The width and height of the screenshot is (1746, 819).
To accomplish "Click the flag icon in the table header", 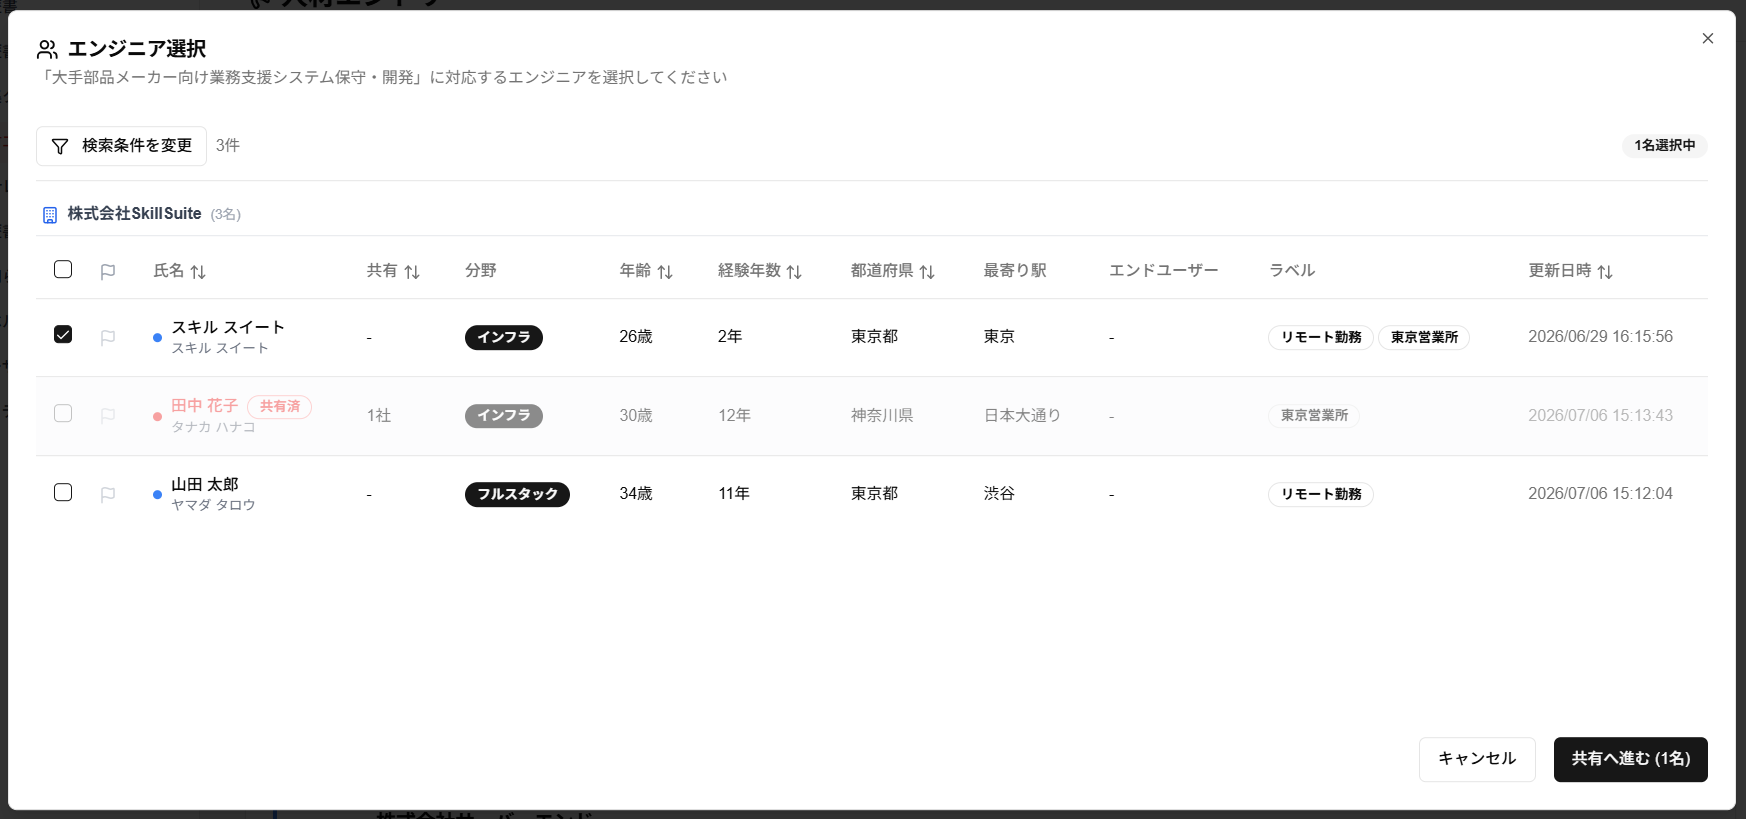I will coord(108,271).
